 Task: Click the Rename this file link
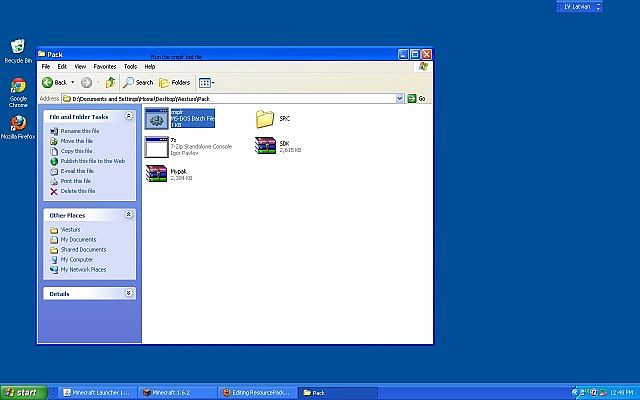(x=79, y=131)
